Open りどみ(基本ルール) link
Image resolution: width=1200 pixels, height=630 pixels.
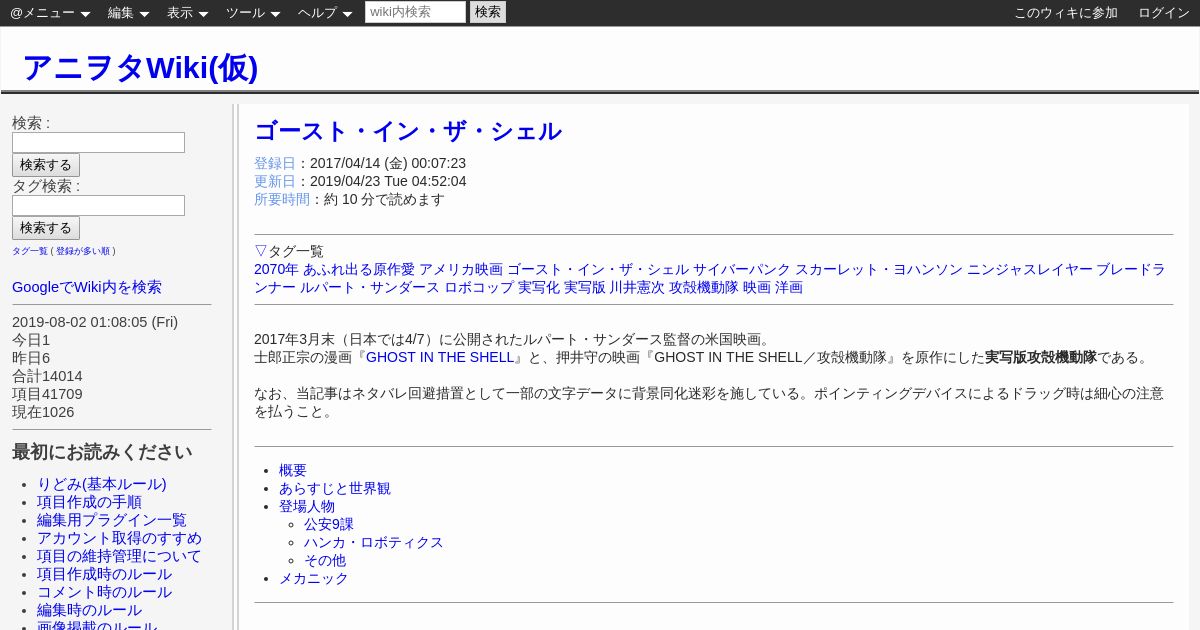[x=102, y=484]
